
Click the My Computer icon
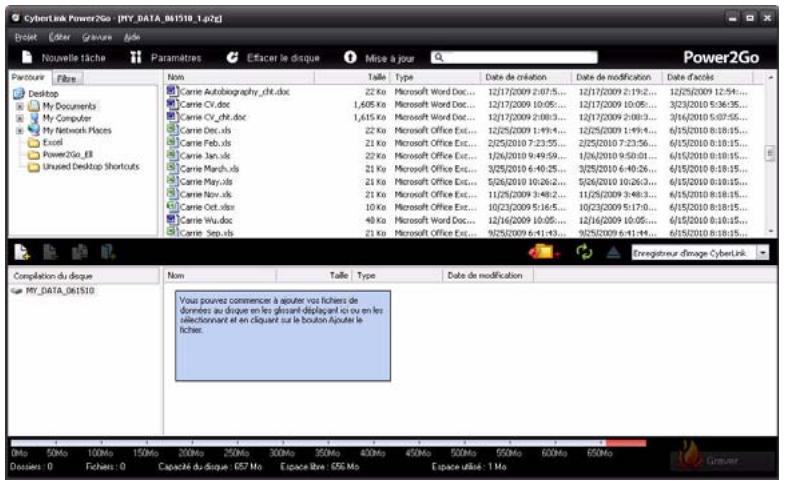34,118
